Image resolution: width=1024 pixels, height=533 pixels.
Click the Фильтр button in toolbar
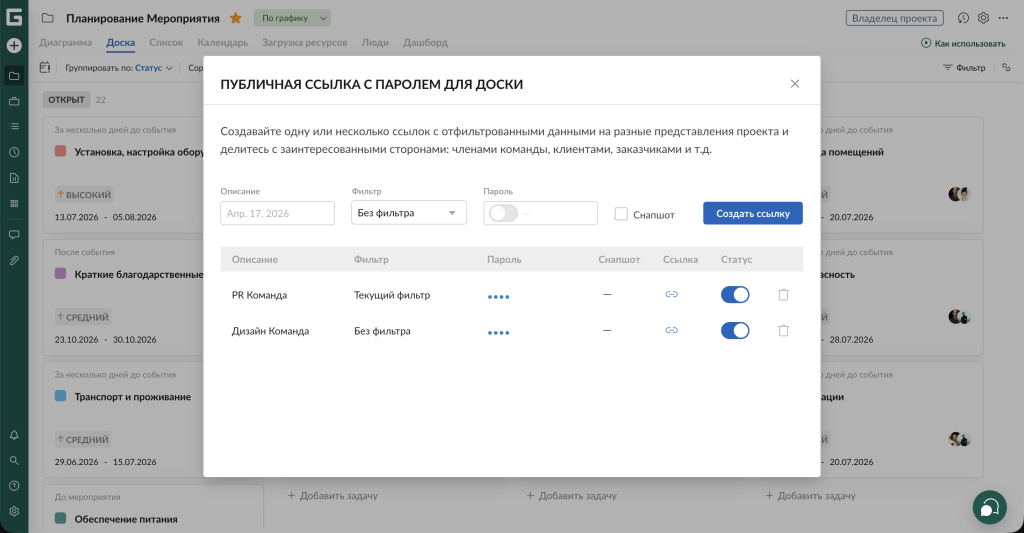965,67
